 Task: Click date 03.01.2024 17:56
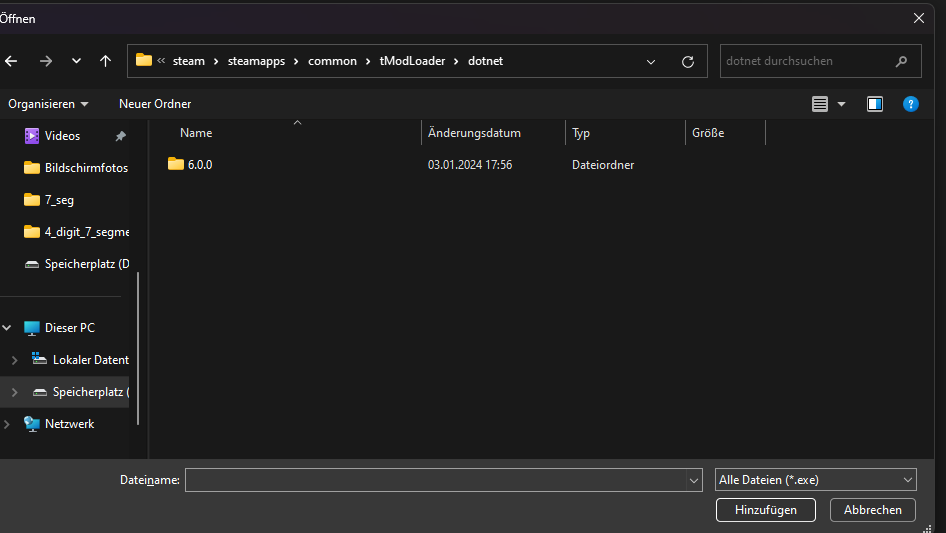[x=470, y=165]
